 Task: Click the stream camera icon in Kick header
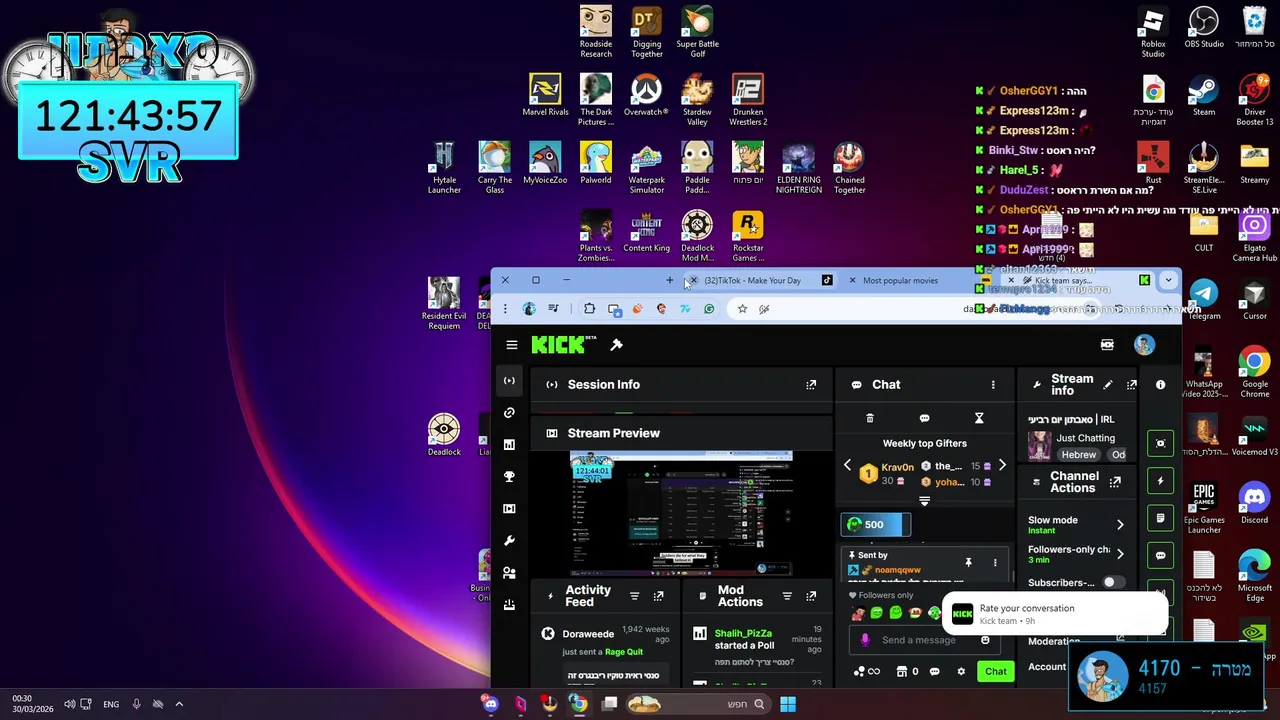(x=1107, y=345)
